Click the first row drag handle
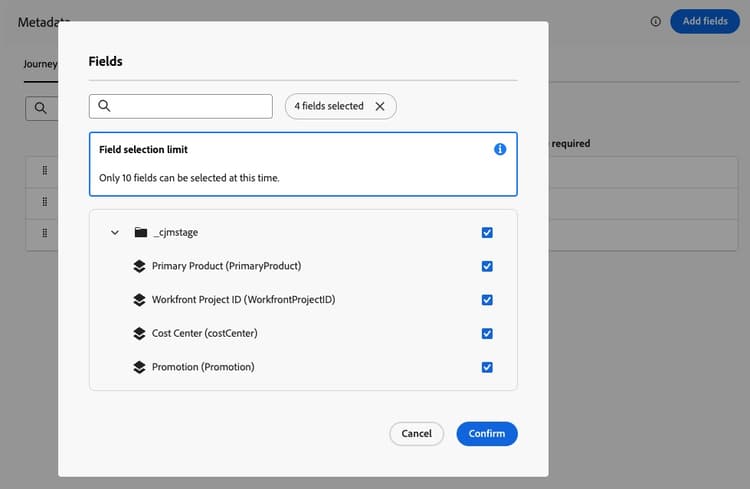This screenshot has width=750, height=489. tap(45, 170)
